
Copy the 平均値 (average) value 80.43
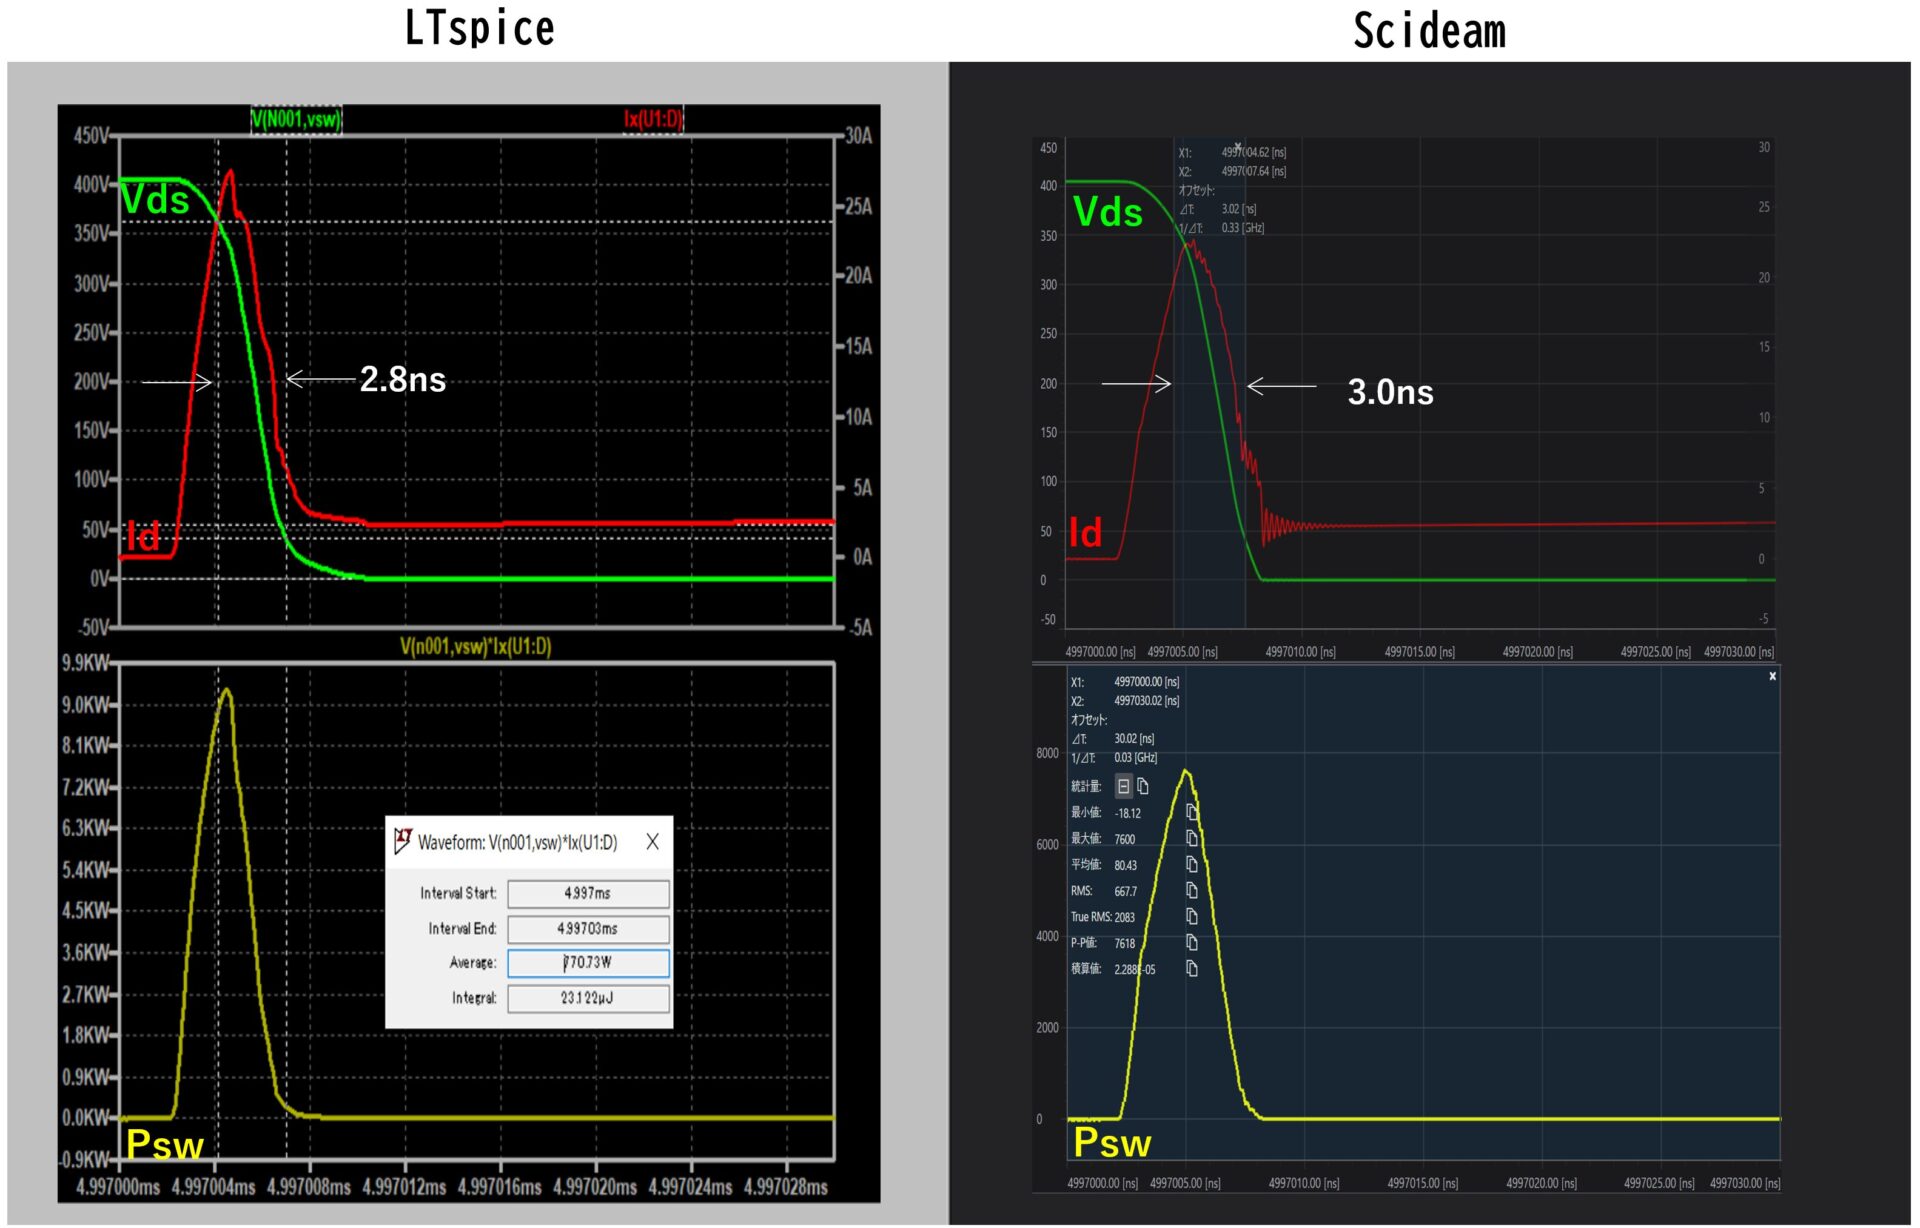1191,864
